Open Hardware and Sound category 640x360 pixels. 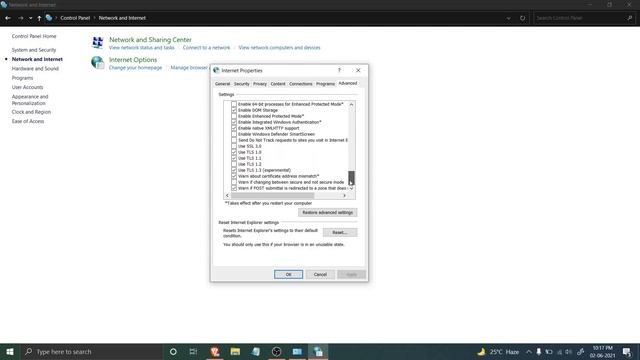click(35, 69)
